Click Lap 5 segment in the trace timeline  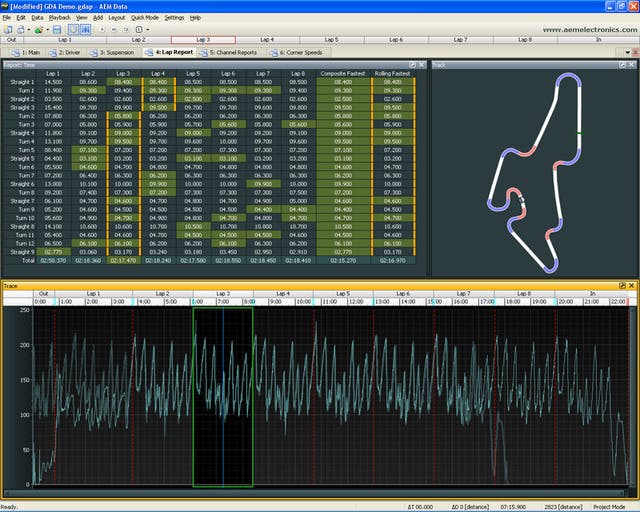[x=342, y=294]
